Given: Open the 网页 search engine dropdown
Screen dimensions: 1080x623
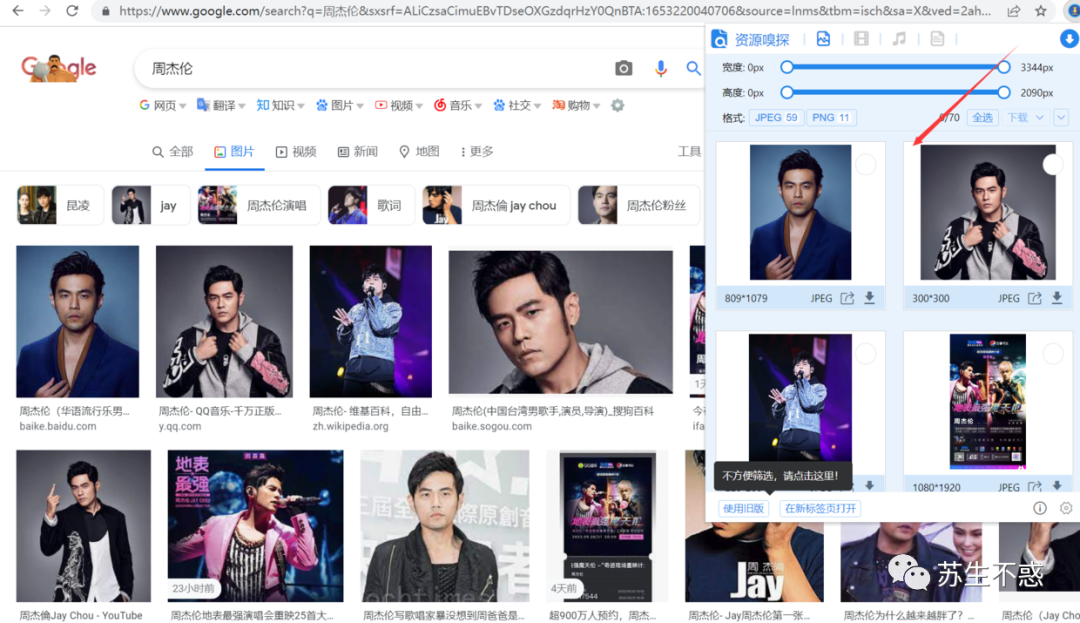Looking at the screenshot, I should (163, 105).
